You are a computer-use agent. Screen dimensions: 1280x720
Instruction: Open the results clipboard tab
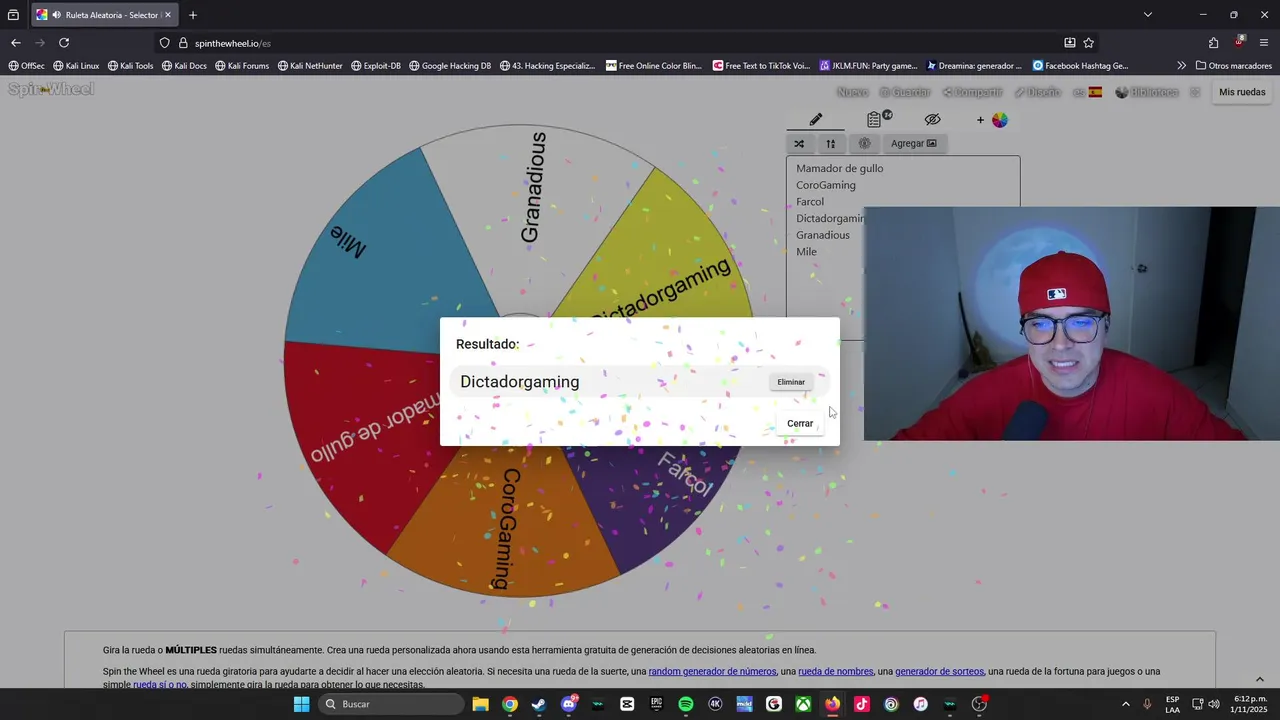coord(875,120)
